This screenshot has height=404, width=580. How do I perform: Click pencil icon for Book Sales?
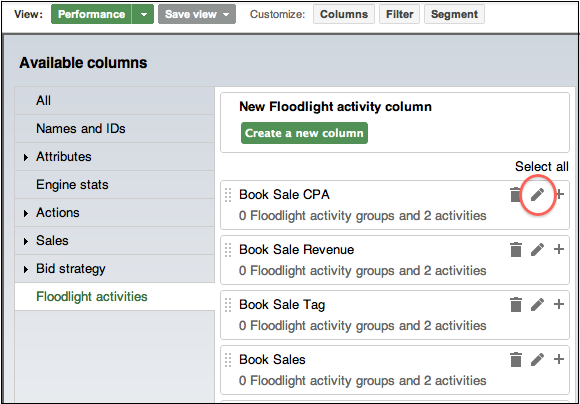537,359
